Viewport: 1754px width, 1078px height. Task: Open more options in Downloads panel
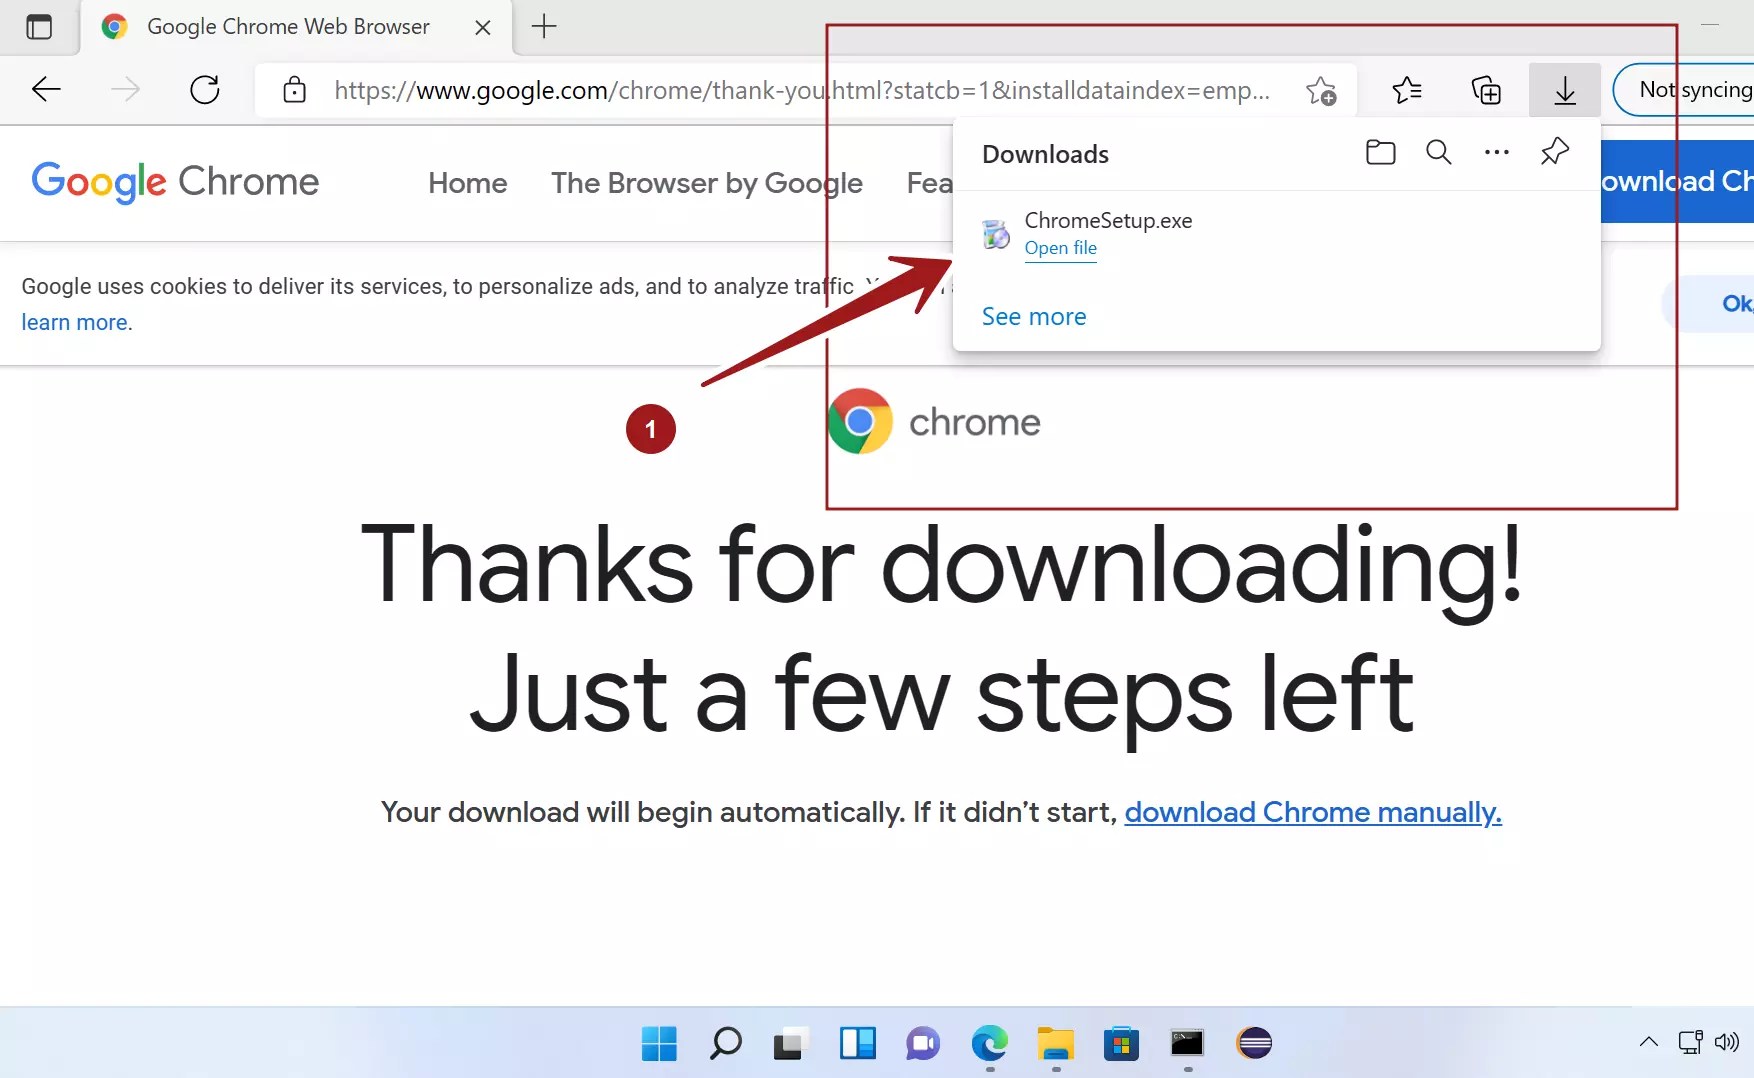pos(1497,152)
